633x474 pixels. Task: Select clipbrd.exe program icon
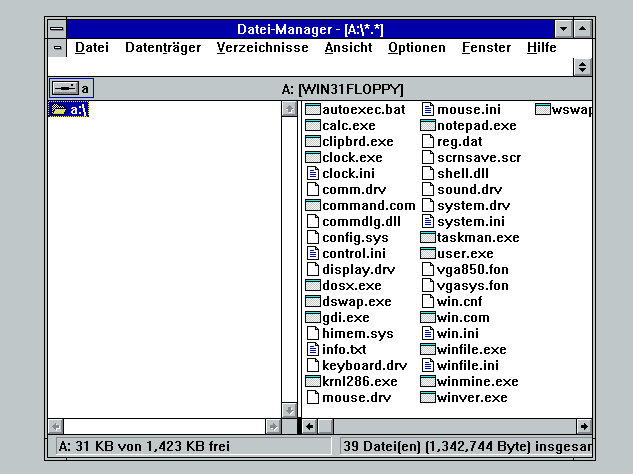coord(313,141)
